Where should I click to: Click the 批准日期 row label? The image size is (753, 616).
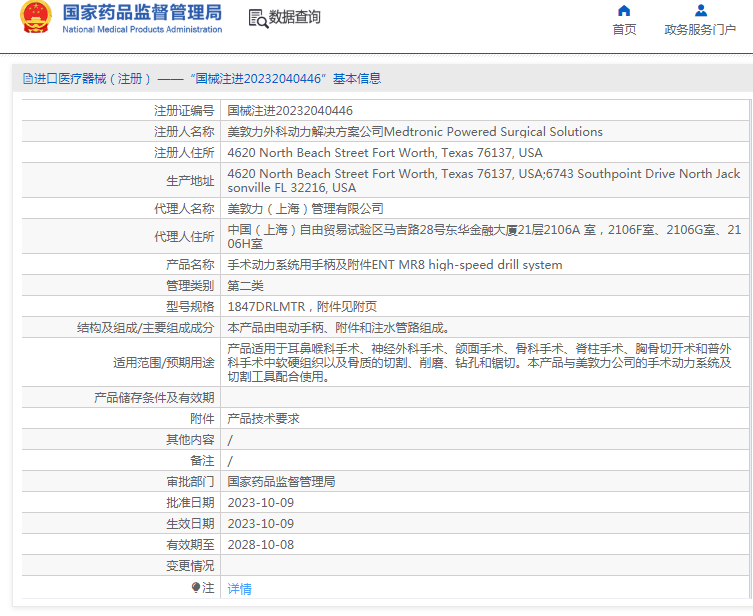tap(190, 503)
